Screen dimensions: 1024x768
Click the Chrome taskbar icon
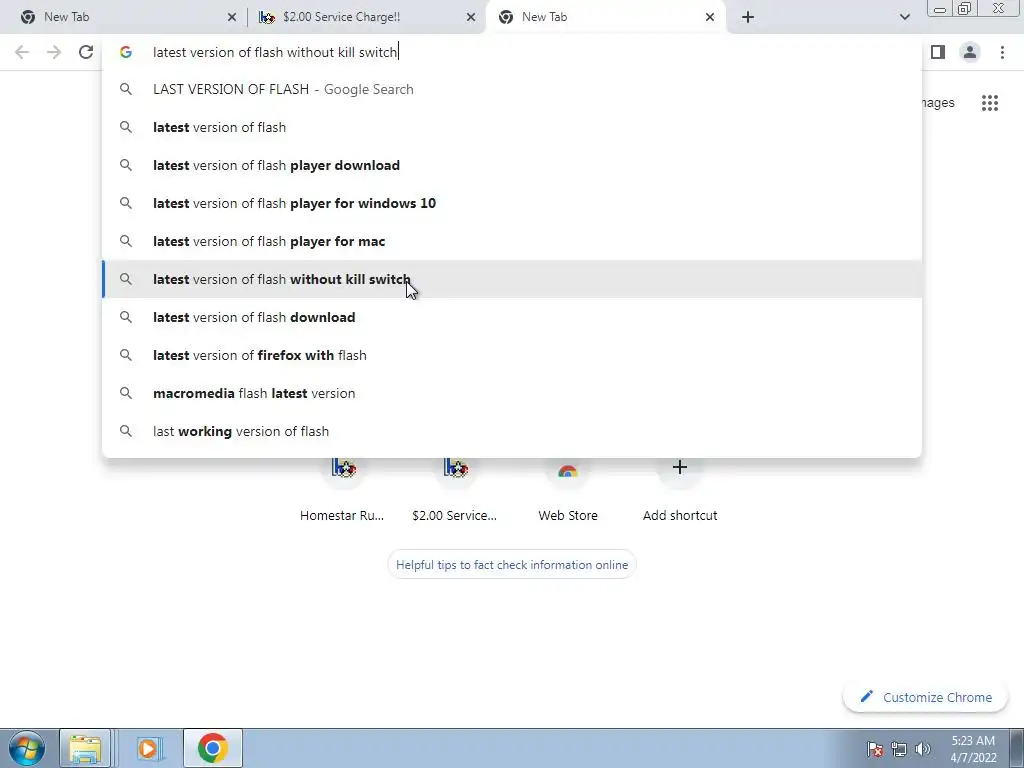point(213,748)
